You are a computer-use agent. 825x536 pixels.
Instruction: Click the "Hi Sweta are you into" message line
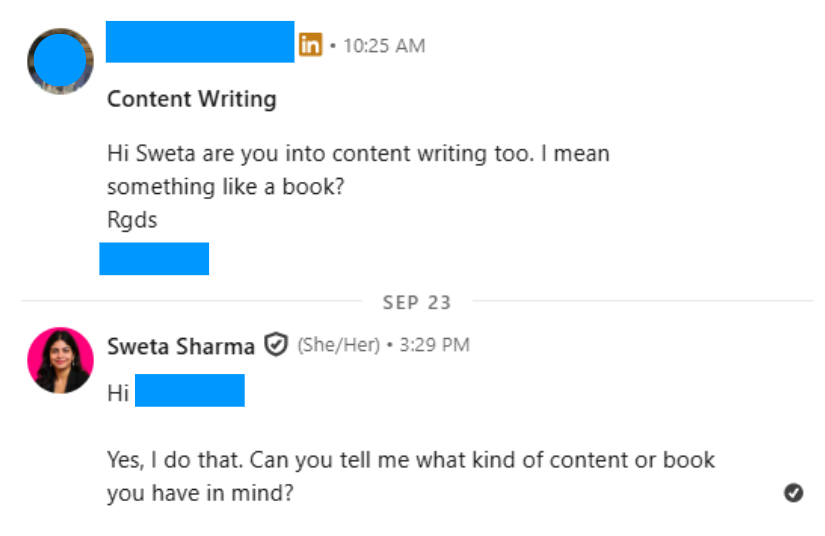[358, 154]
